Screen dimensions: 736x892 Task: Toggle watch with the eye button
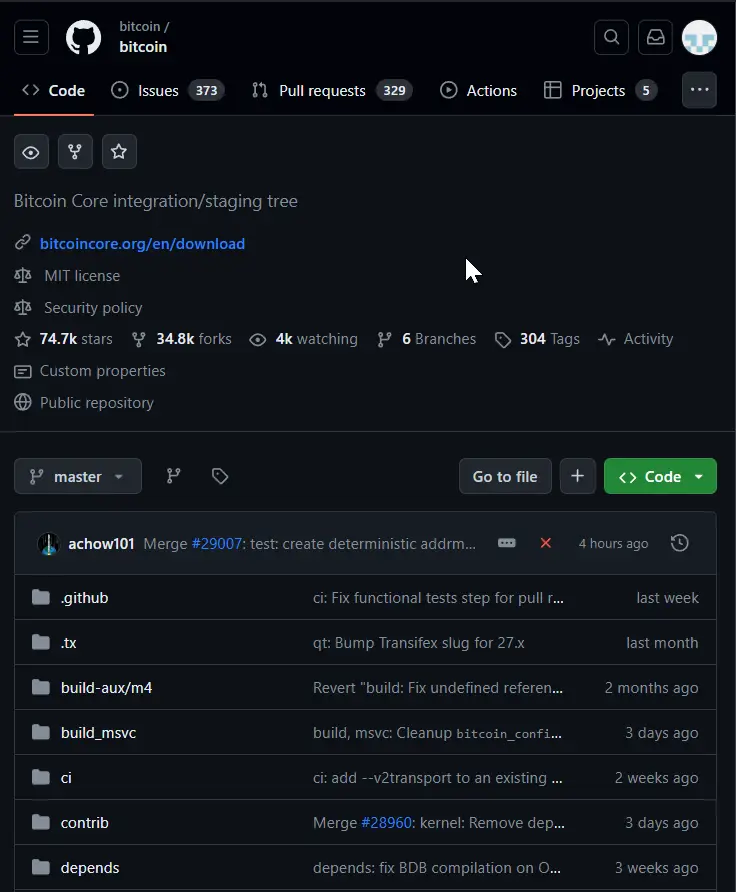pyautogui.click(x=31, y=152)
